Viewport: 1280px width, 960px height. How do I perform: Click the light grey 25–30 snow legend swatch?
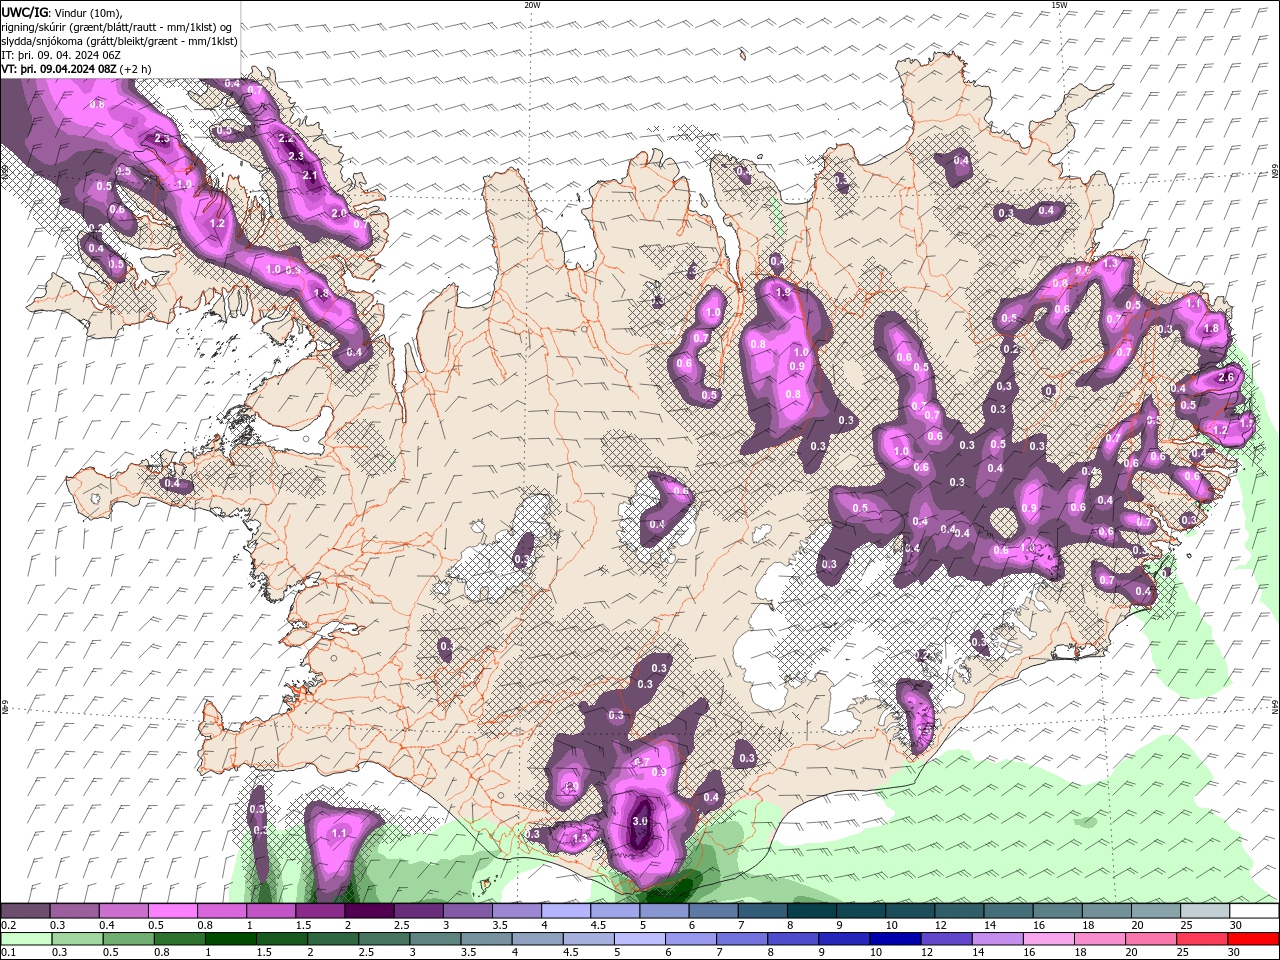point(1205,911)
